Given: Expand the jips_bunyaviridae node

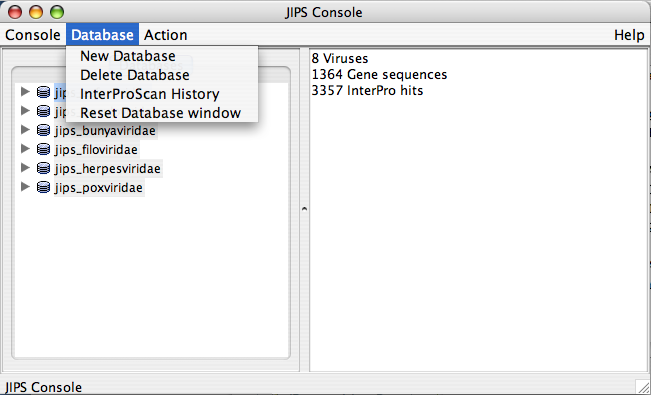Looking at the screenshot, I should pyautogui.click(x=25, y=130).
